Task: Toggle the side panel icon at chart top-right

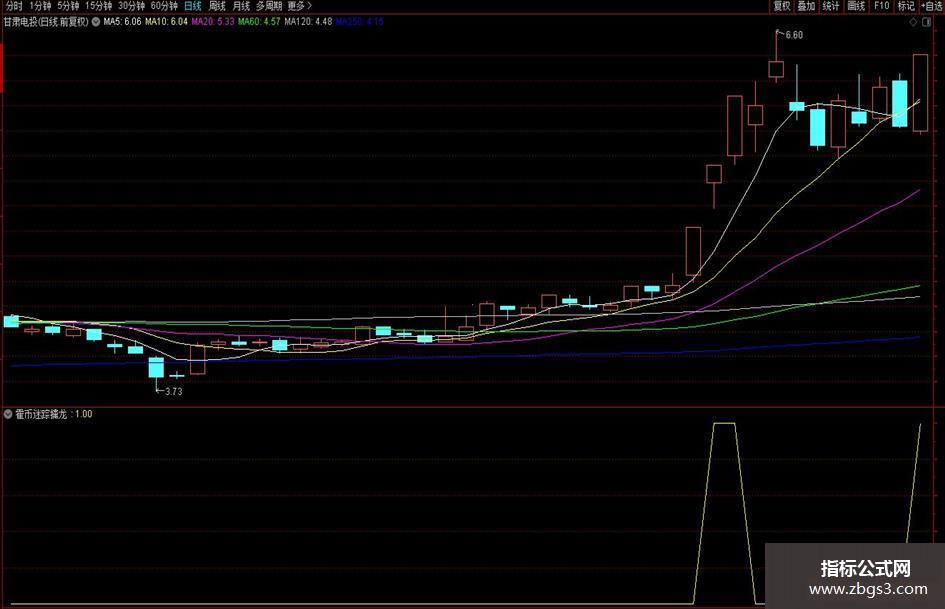Action: [926, 22]
